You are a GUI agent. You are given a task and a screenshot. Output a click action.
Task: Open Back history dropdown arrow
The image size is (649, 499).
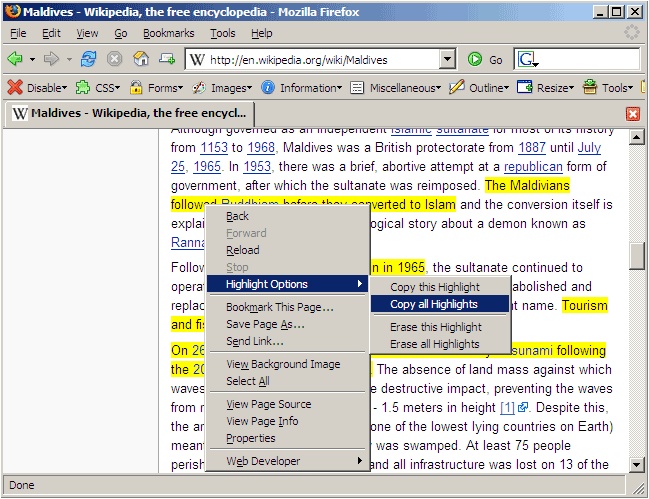(32, 60)
